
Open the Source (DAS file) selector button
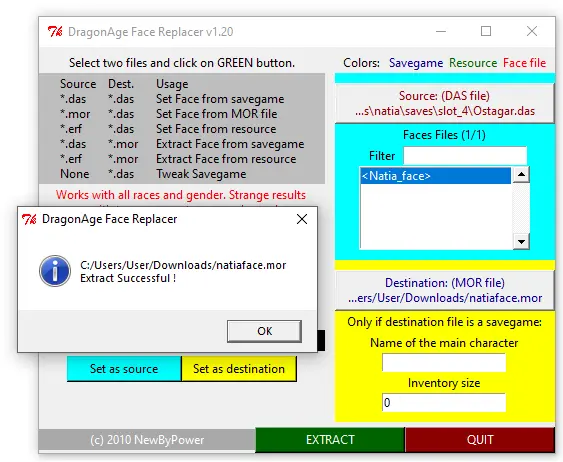coord(445,103)
